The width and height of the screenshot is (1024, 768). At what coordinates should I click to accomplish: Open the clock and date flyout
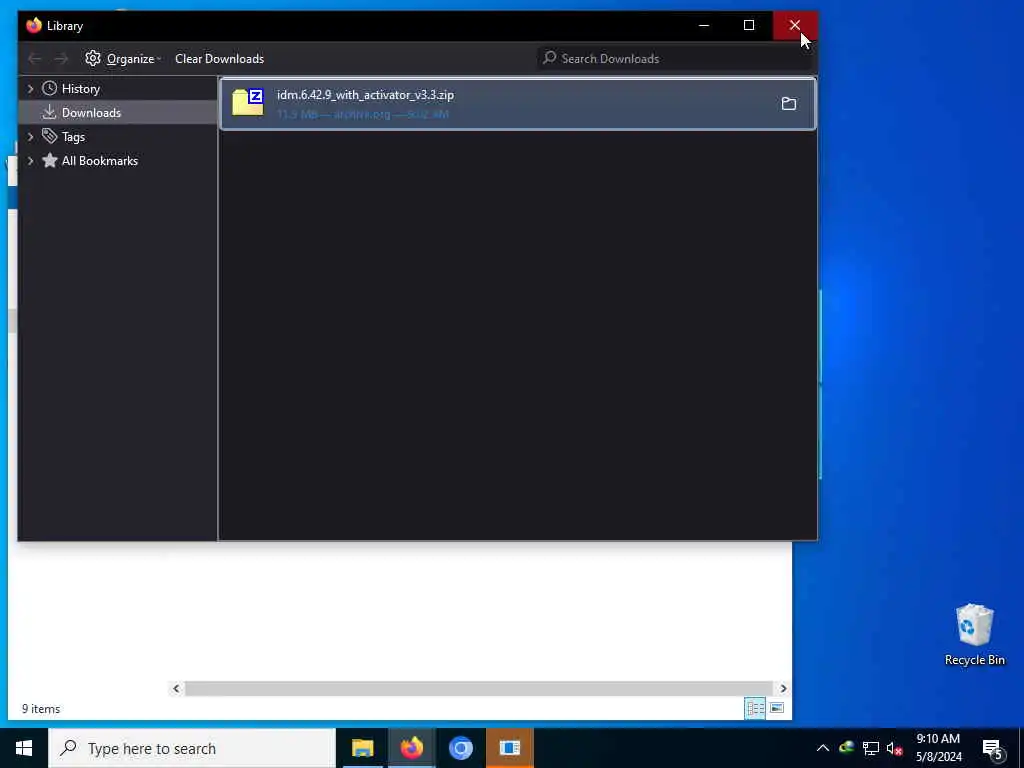[x=938, y=748]
